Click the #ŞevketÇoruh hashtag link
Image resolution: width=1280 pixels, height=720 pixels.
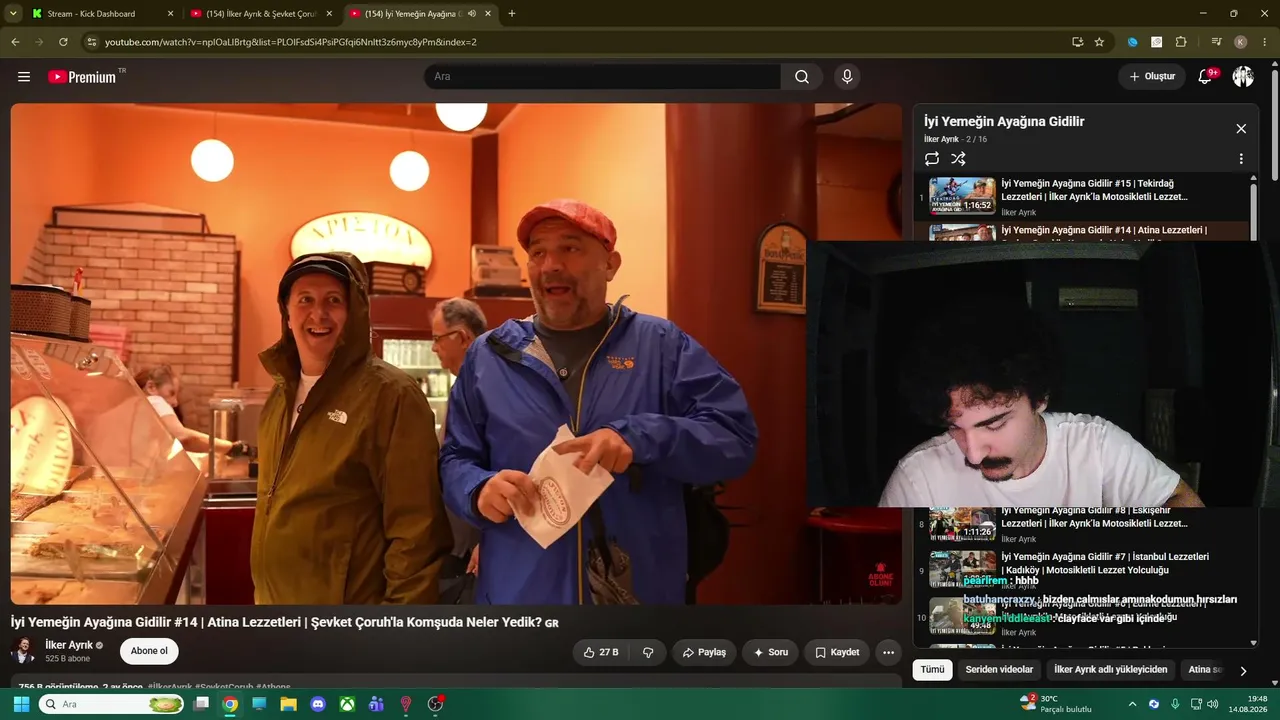tap(224, 687)
